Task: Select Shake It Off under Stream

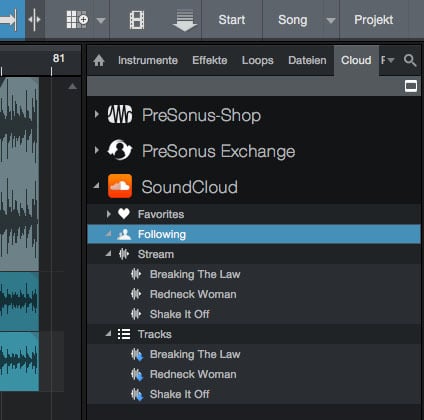Action: point(179,314)
